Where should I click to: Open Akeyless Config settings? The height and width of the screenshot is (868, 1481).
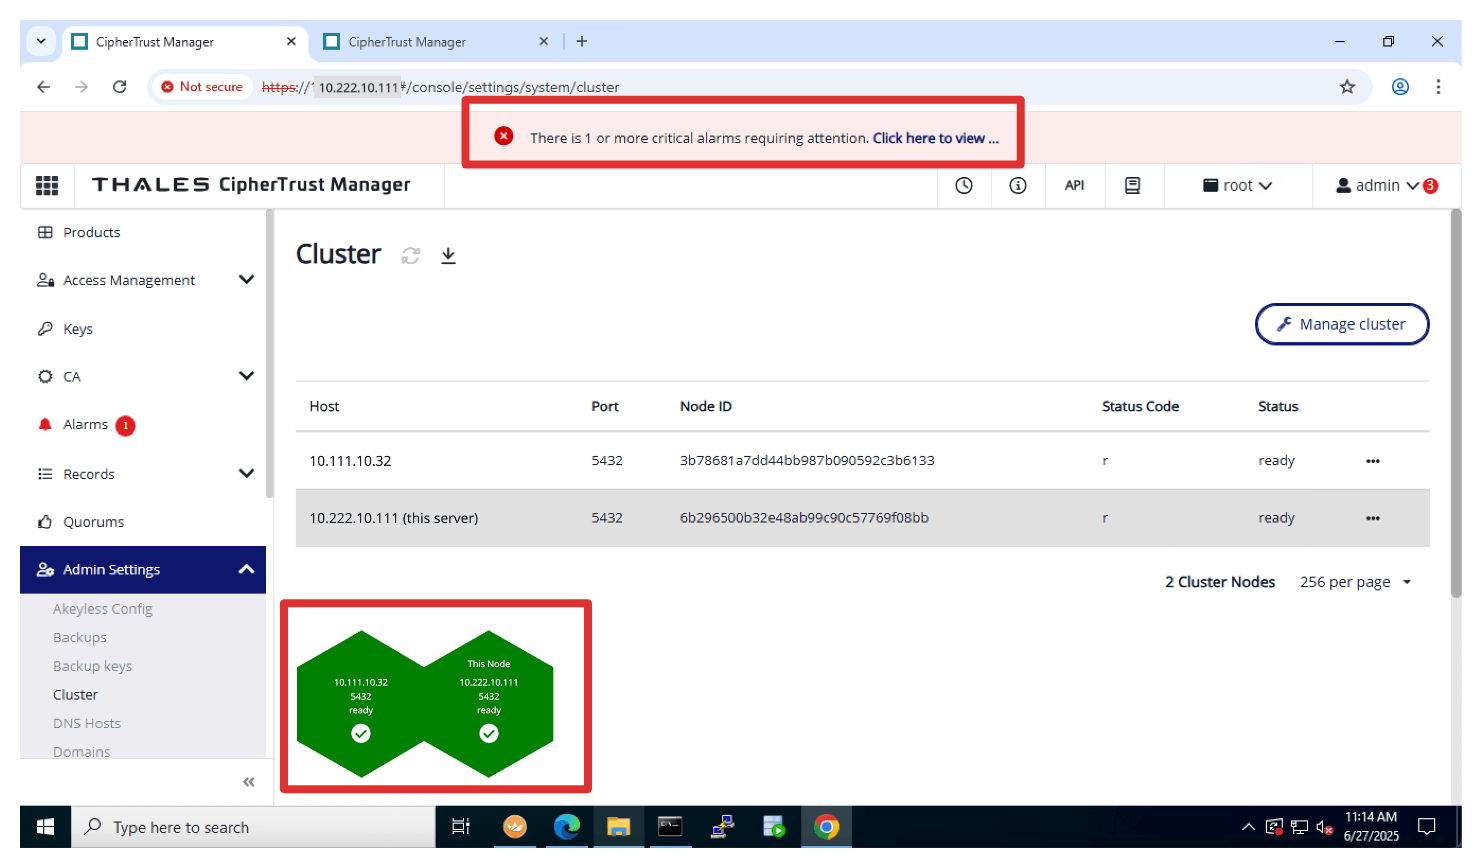coord(103,609)
